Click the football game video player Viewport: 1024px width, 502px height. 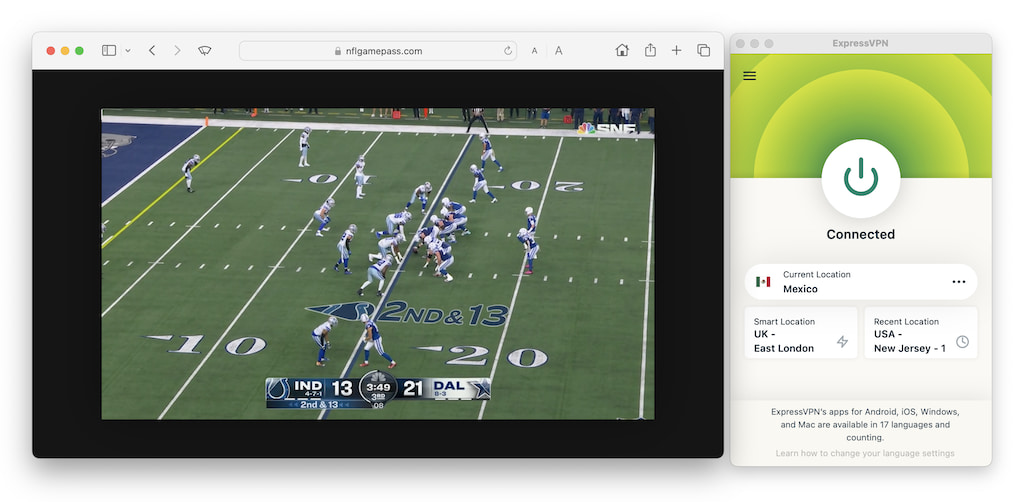pos(377,264)
